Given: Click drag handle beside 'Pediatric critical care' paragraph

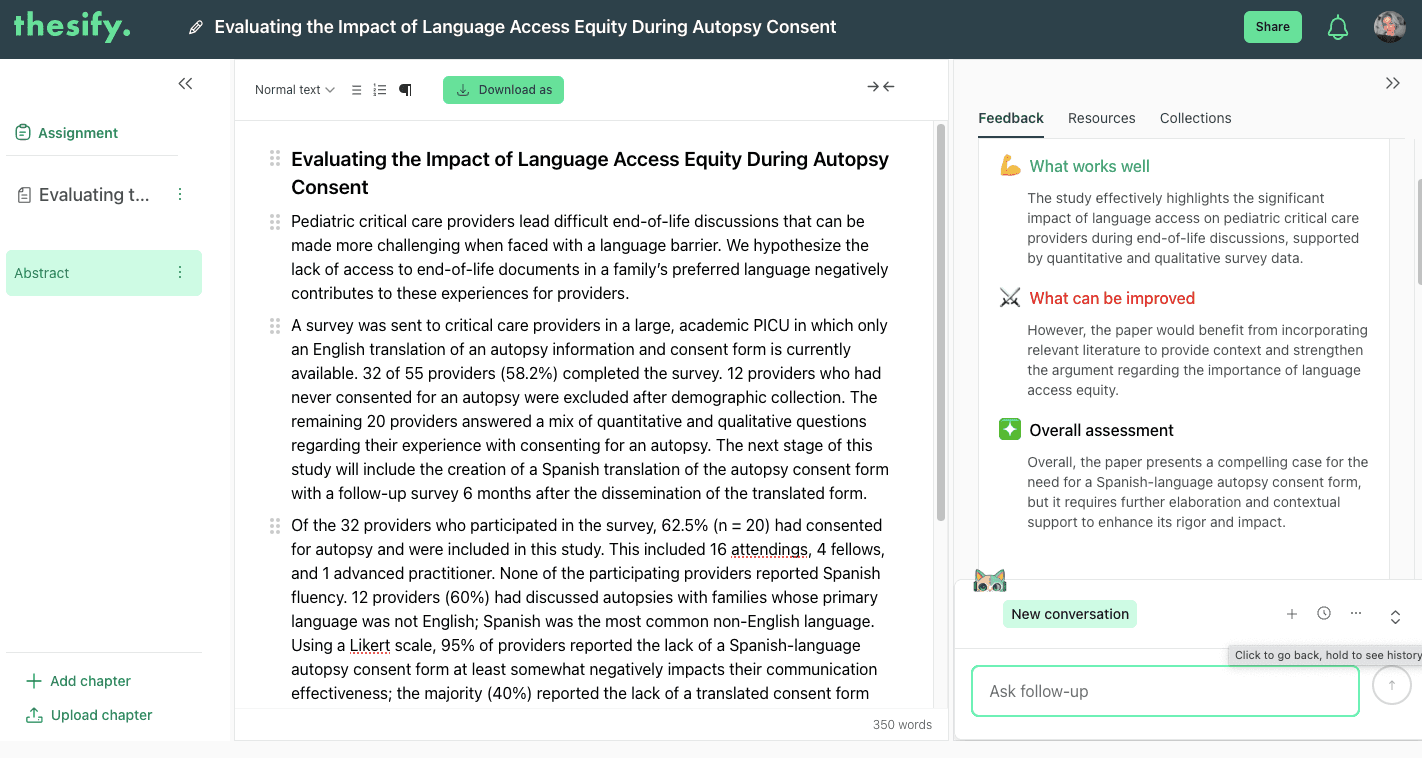Looking at the screenshot, I should click(x=275, y=222).
